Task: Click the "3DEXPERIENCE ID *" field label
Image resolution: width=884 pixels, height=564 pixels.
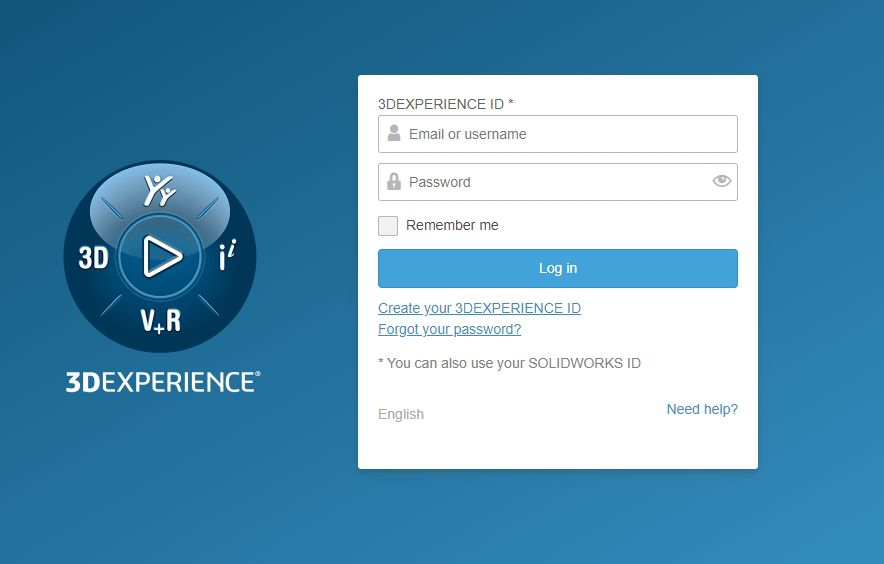Action: click(445, 104)
